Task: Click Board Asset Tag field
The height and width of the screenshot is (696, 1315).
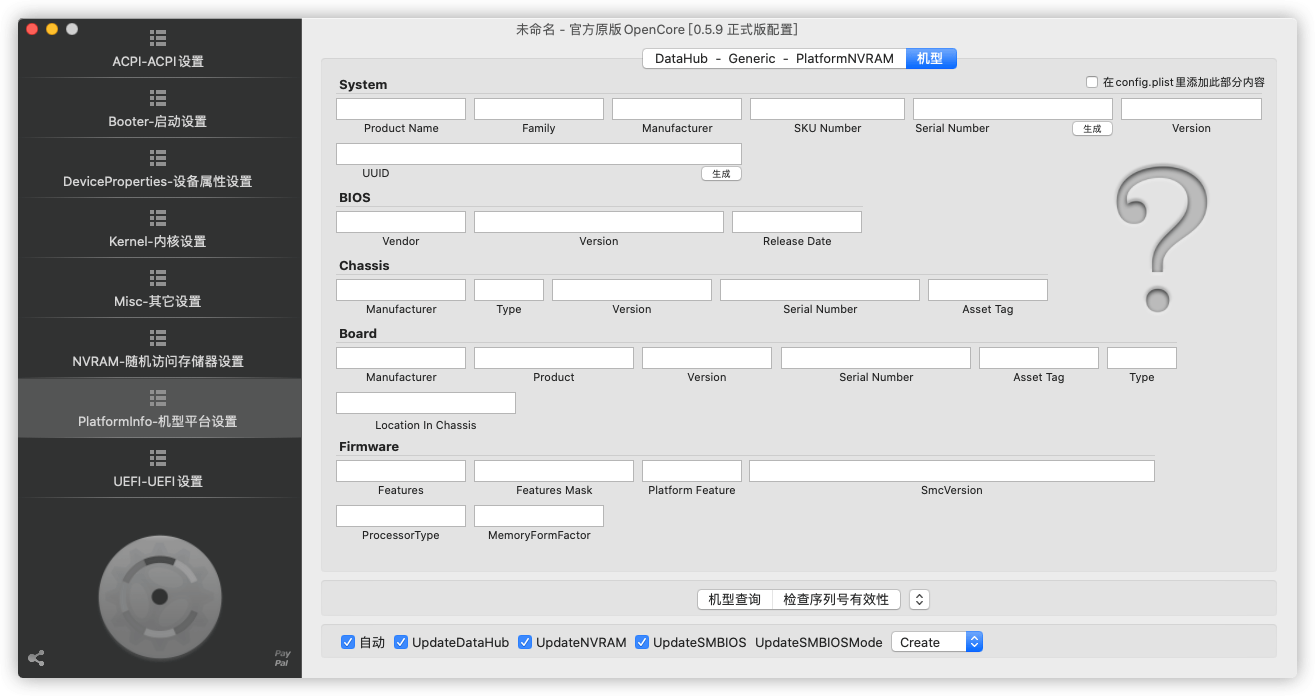Action: pos(1039,358)
